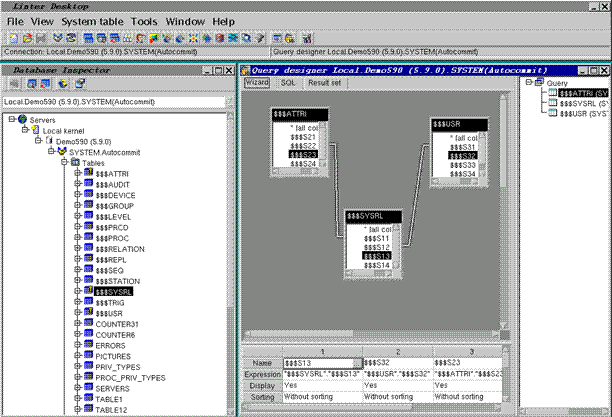The height and width of the screenshot is (417, 612).
Task: Click the table icon beside PICTURES
Action: (89, 355)
